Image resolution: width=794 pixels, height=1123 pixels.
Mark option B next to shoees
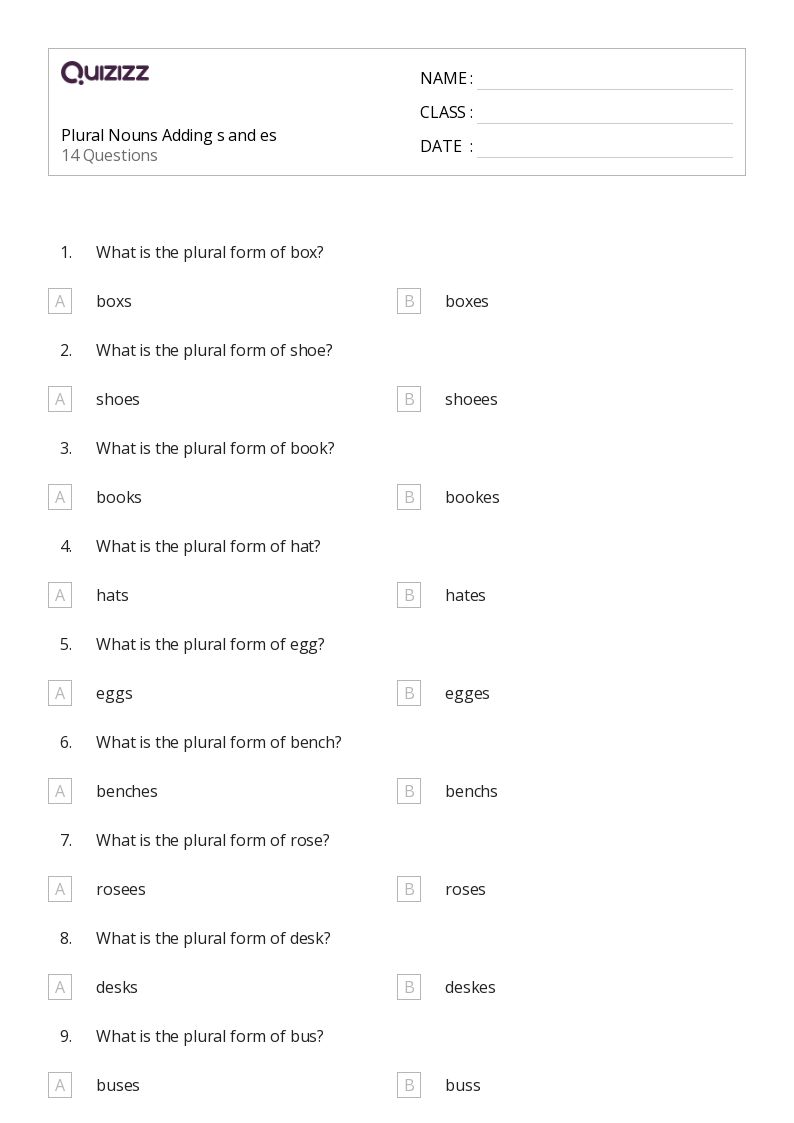[x=409, y=400]
